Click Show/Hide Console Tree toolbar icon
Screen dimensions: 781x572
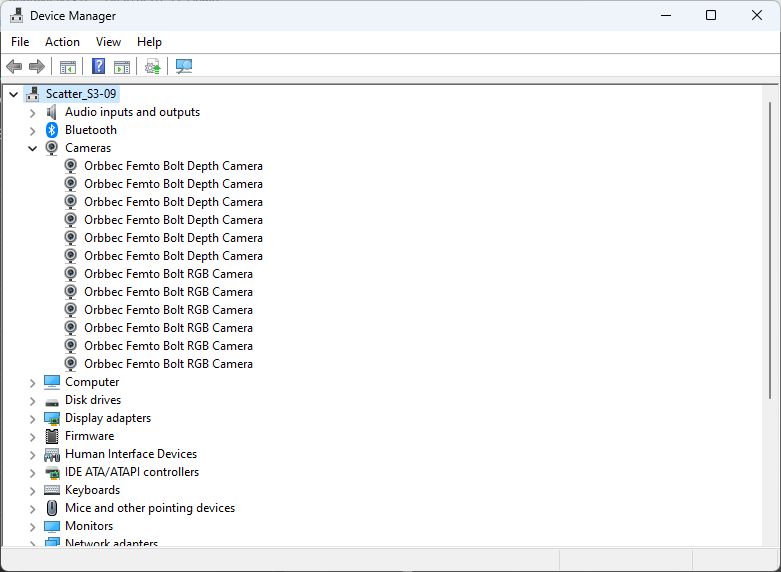[68, 67]
